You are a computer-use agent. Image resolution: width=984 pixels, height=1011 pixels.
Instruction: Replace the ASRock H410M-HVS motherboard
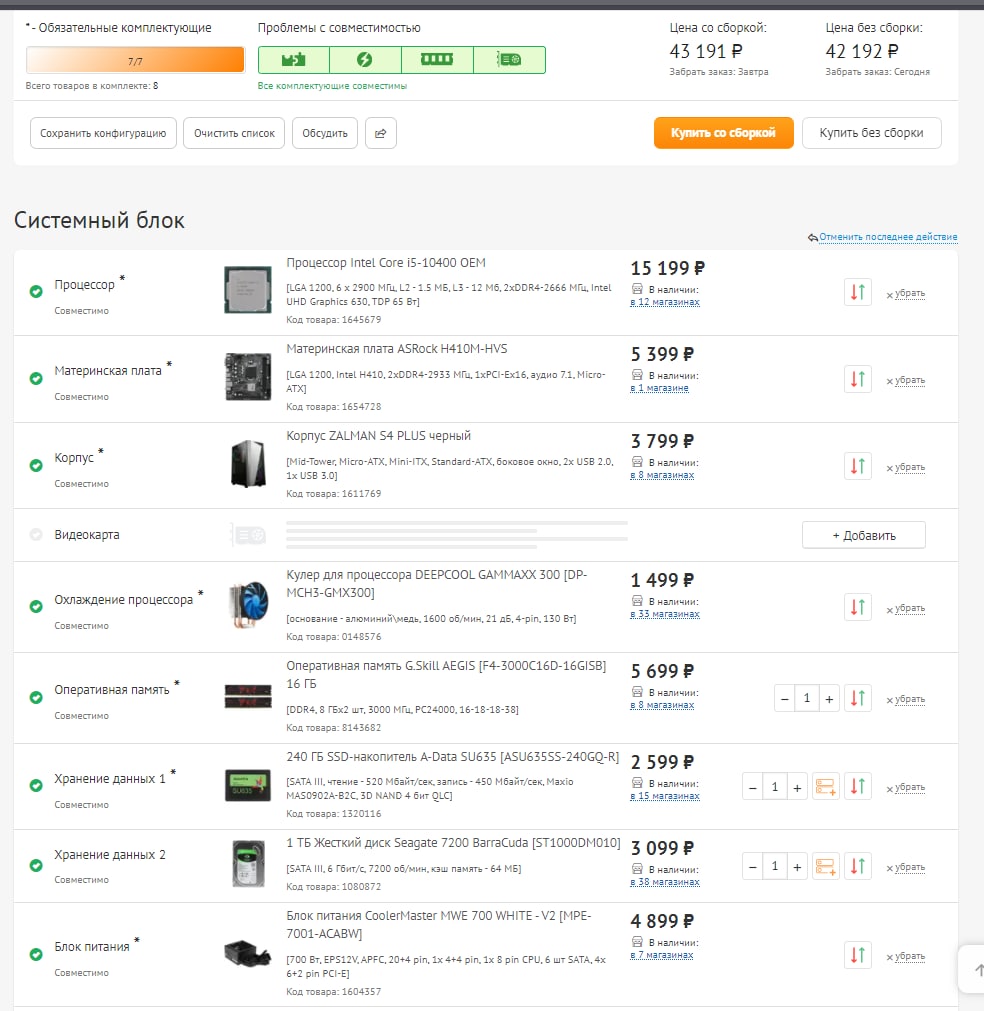[858, 379]
